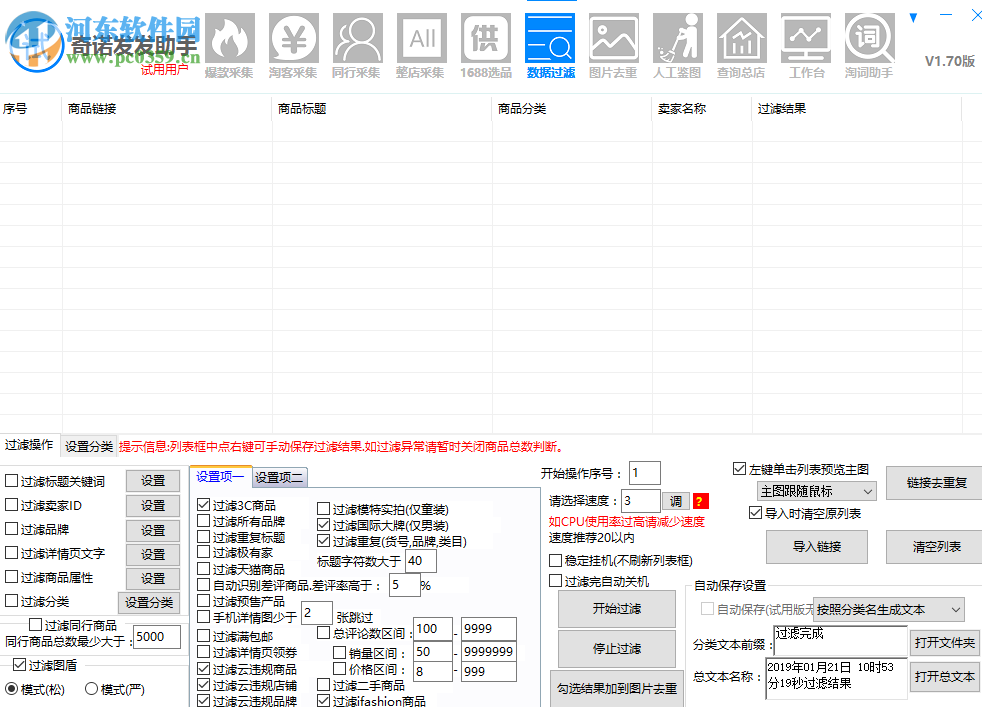
Task: Select the 淘客采集 tool in the toolbar
Action: [293, 38]
